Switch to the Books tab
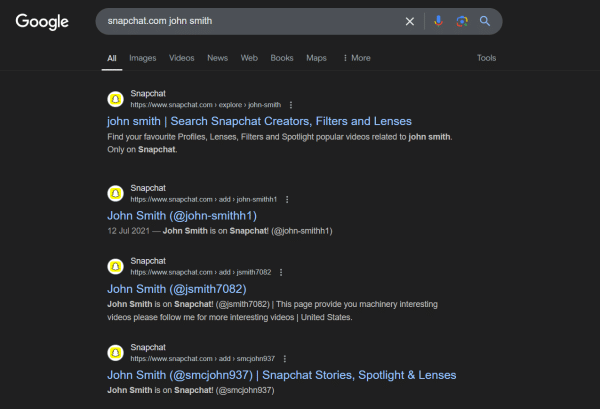Viewport: 600px width, 409px height. [x=282, y=58]
